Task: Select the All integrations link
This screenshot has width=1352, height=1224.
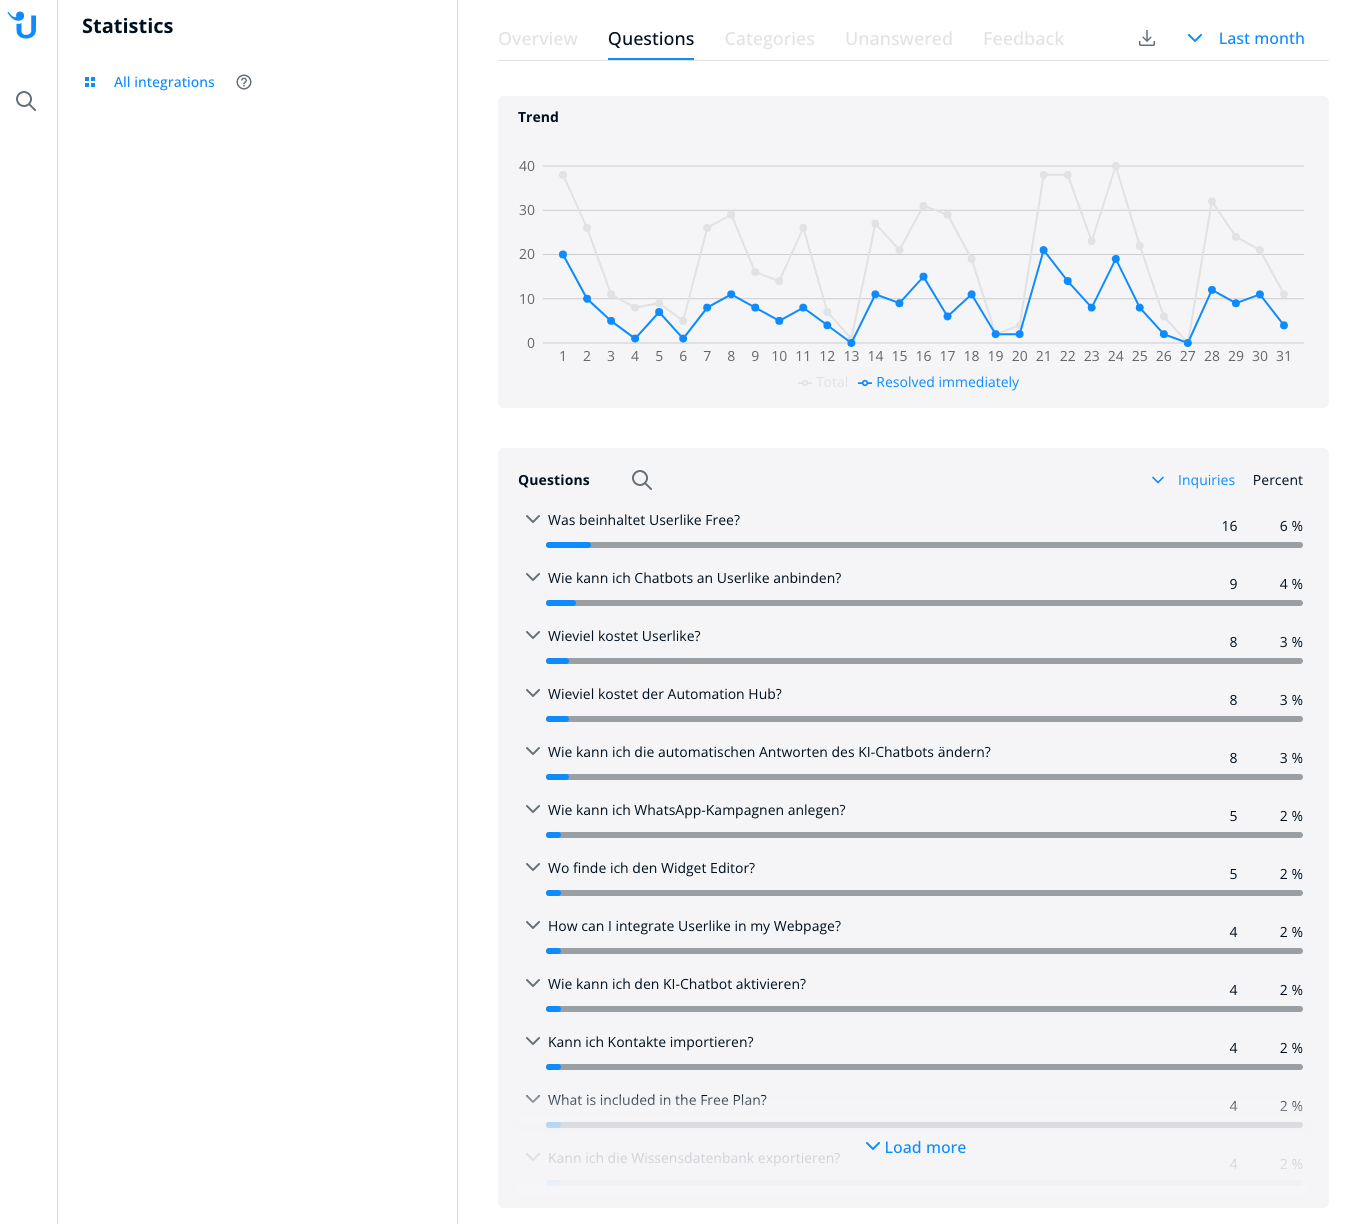Action: point(164,82)
